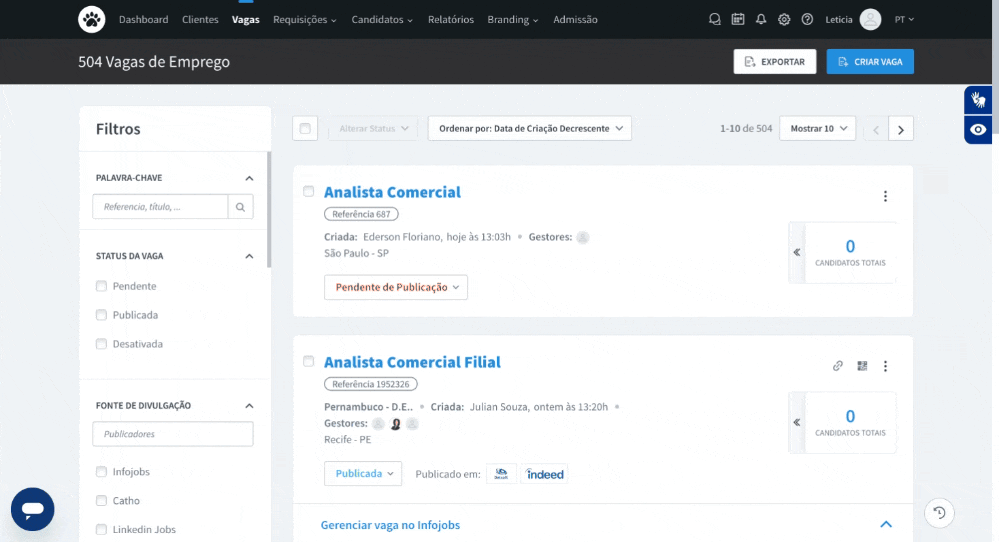Copy link icon for Analista Comercial Filial
Image resolution: width=999 pixels, height=542 pixels.
coord(838,366)
